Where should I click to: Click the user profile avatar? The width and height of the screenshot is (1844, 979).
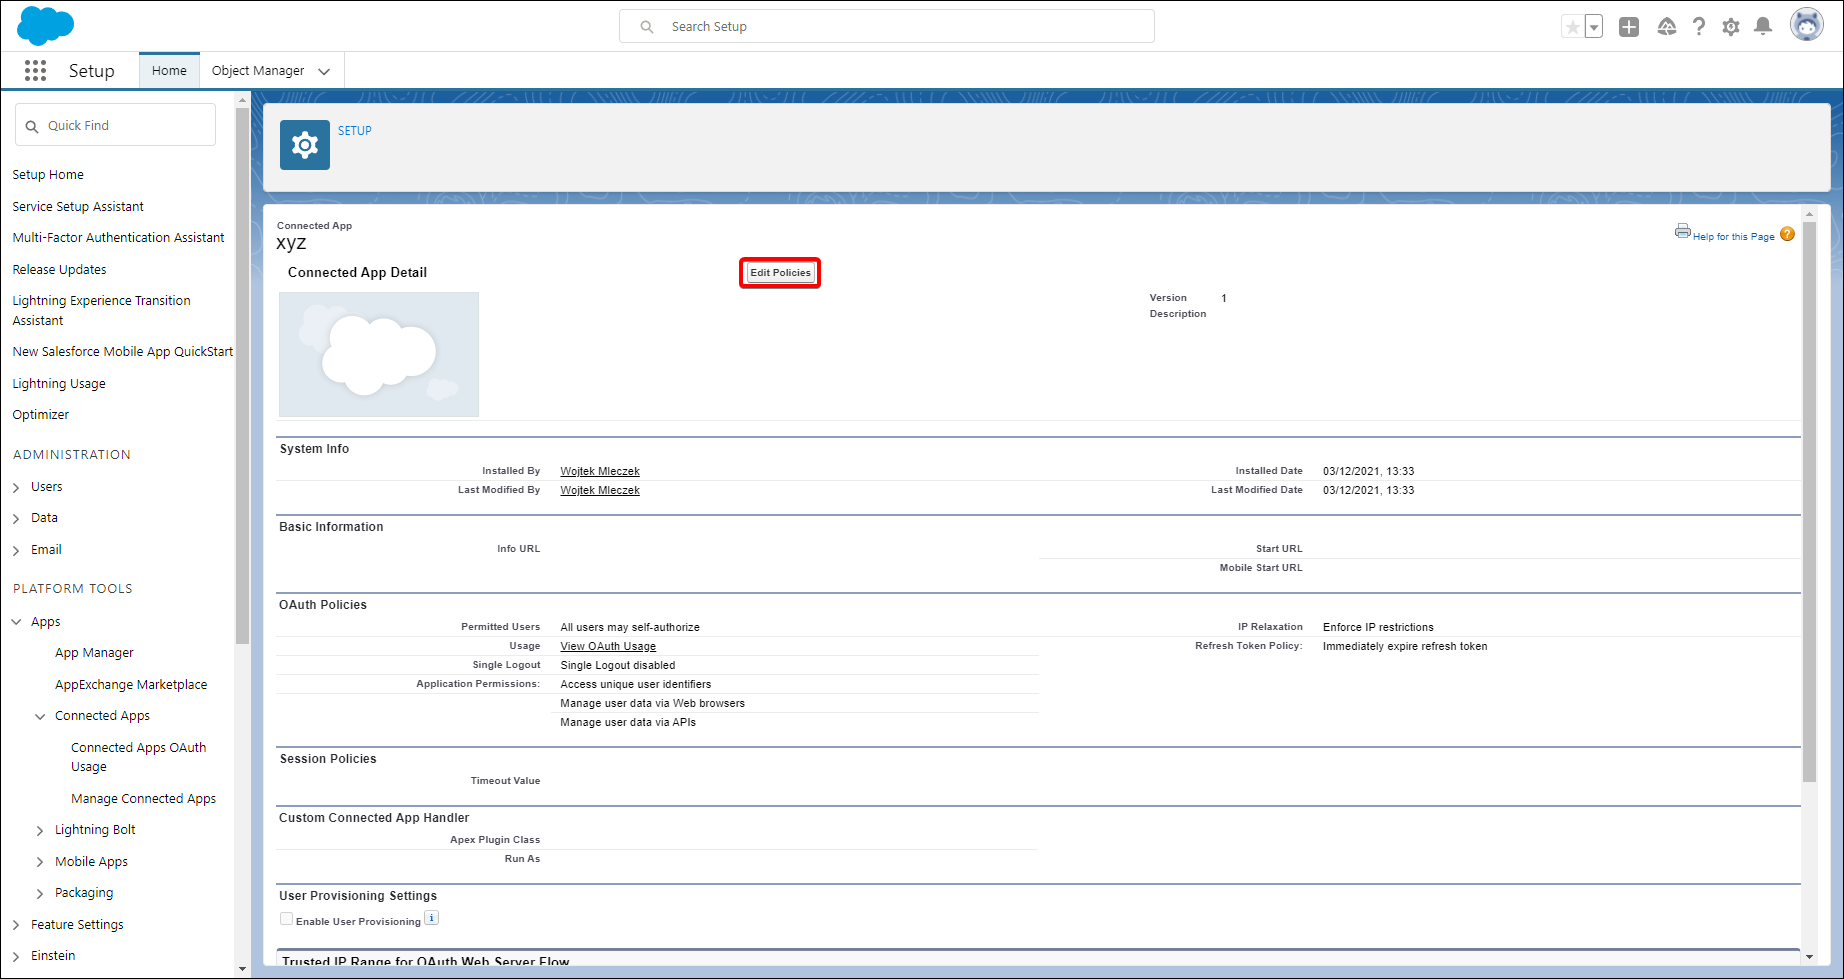tap(1806, 26)
